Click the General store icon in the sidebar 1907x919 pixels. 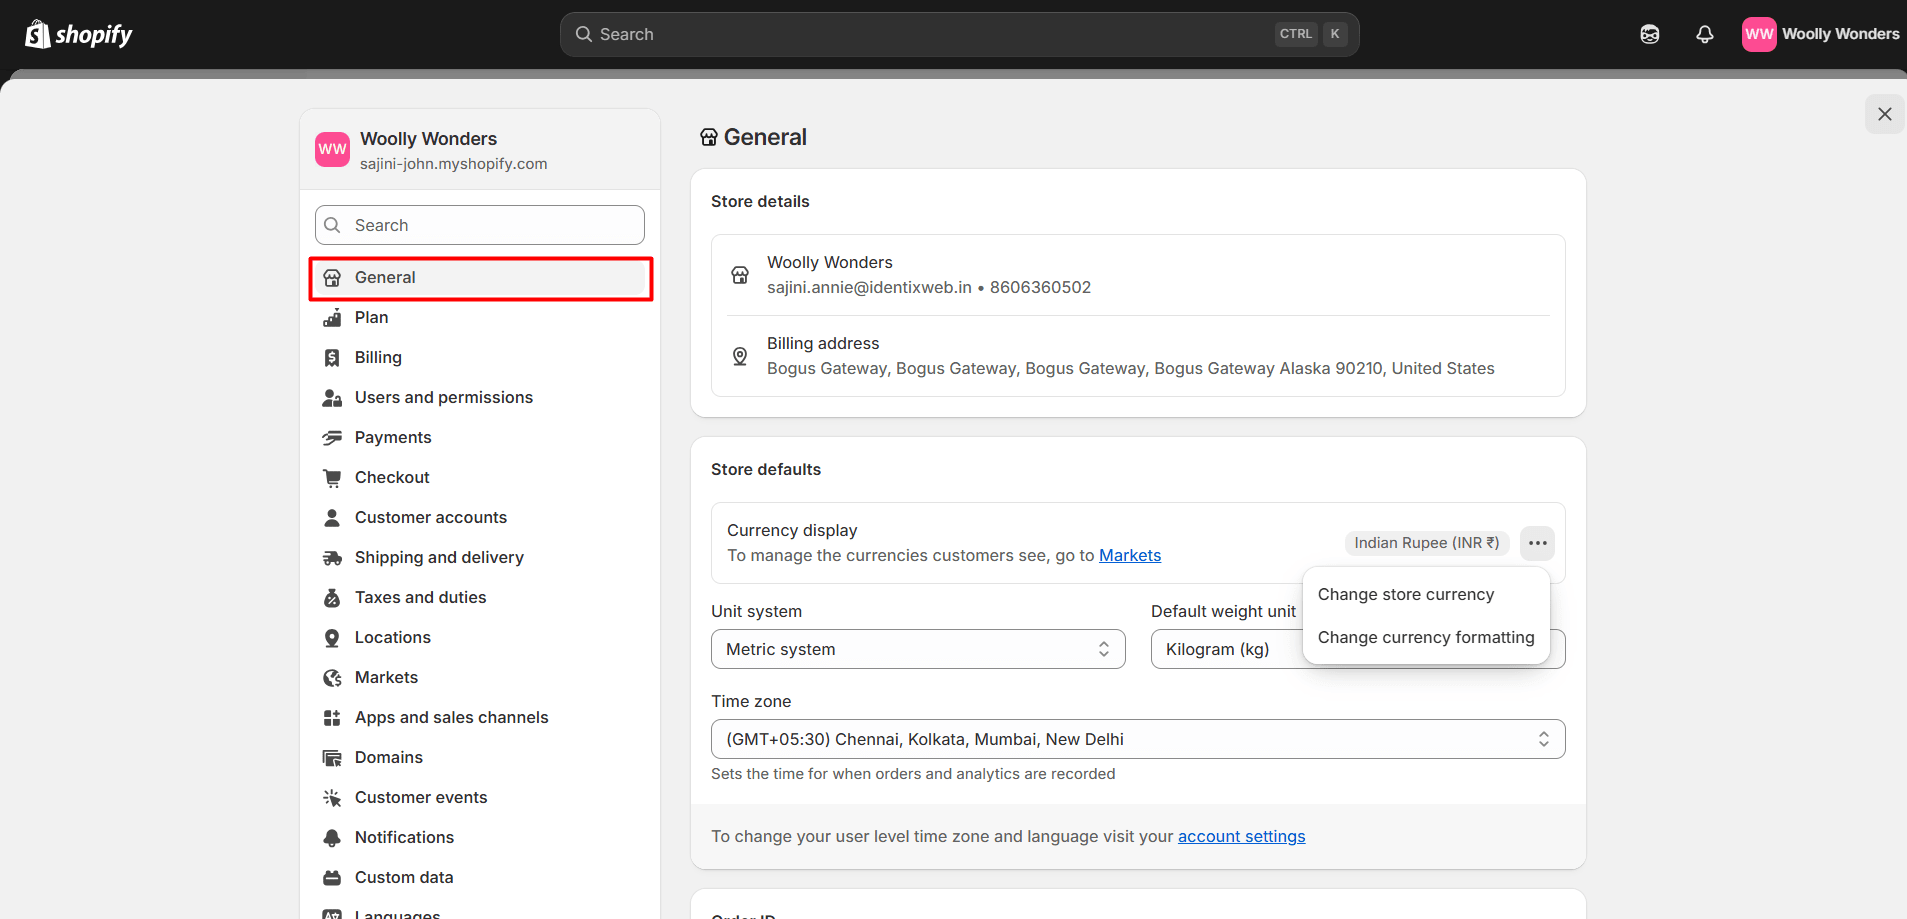point(332,278)
